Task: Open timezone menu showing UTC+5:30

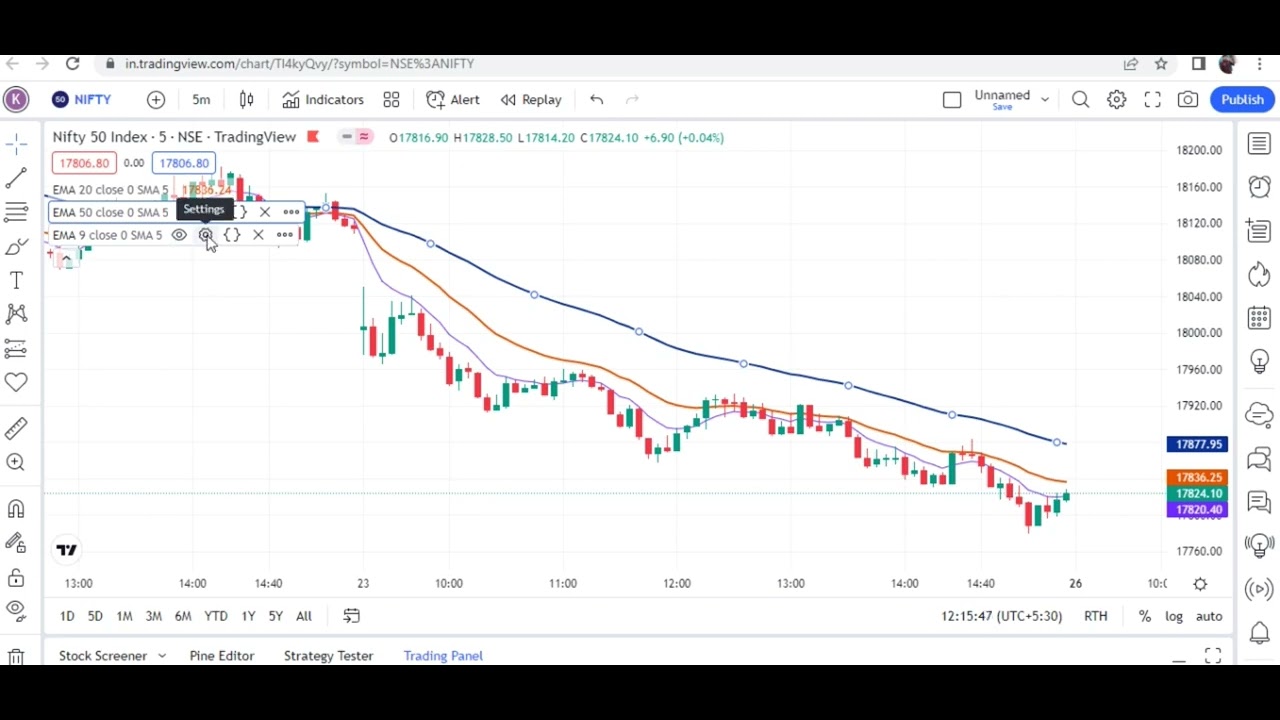Action: (x=1001, y=616)
